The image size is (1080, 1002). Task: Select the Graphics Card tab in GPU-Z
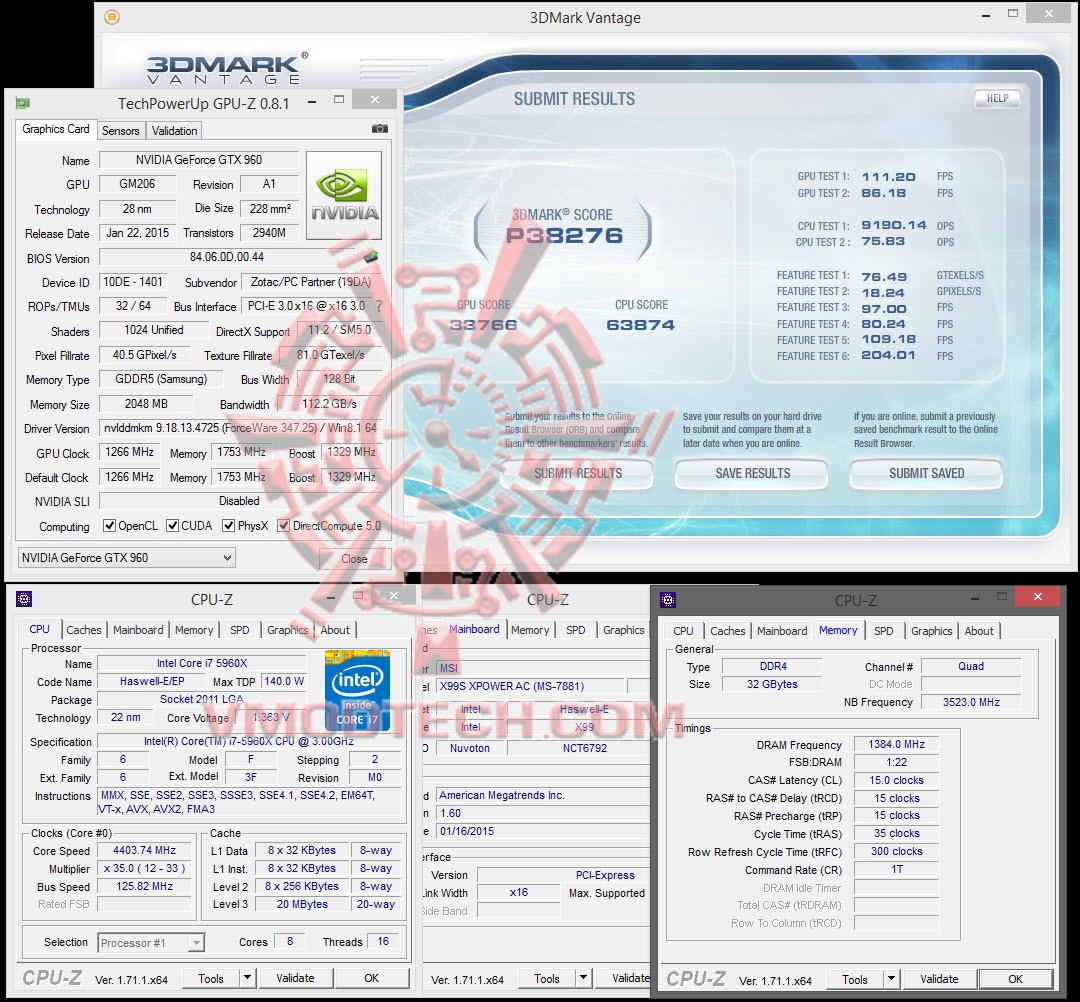coord(56,129)
